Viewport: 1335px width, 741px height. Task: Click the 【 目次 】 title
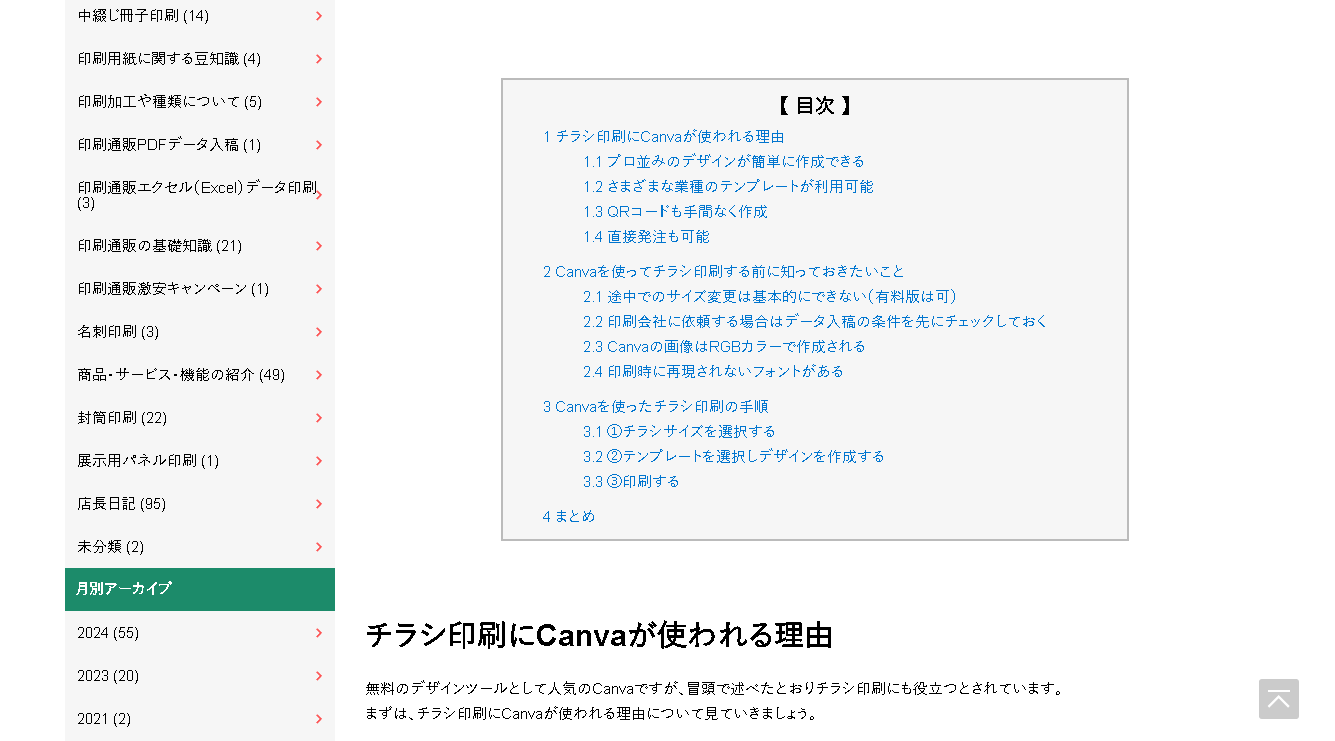(814, 106)
